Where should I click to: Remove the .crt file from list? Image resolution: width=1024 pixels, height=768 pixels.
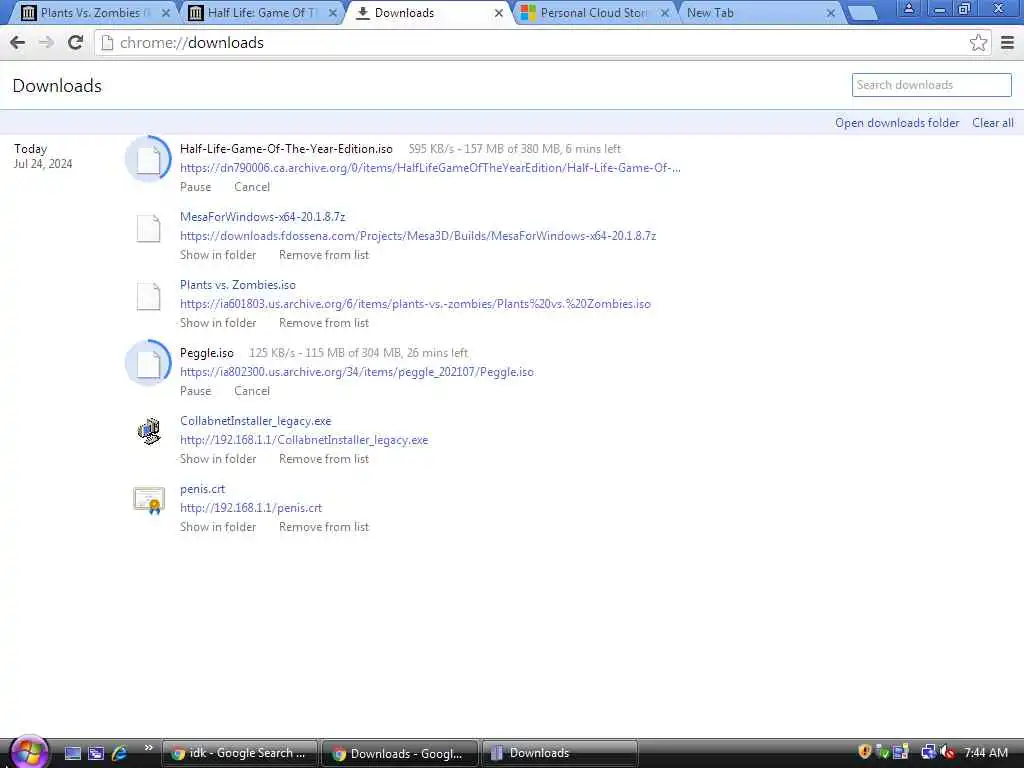coord(324,526)
